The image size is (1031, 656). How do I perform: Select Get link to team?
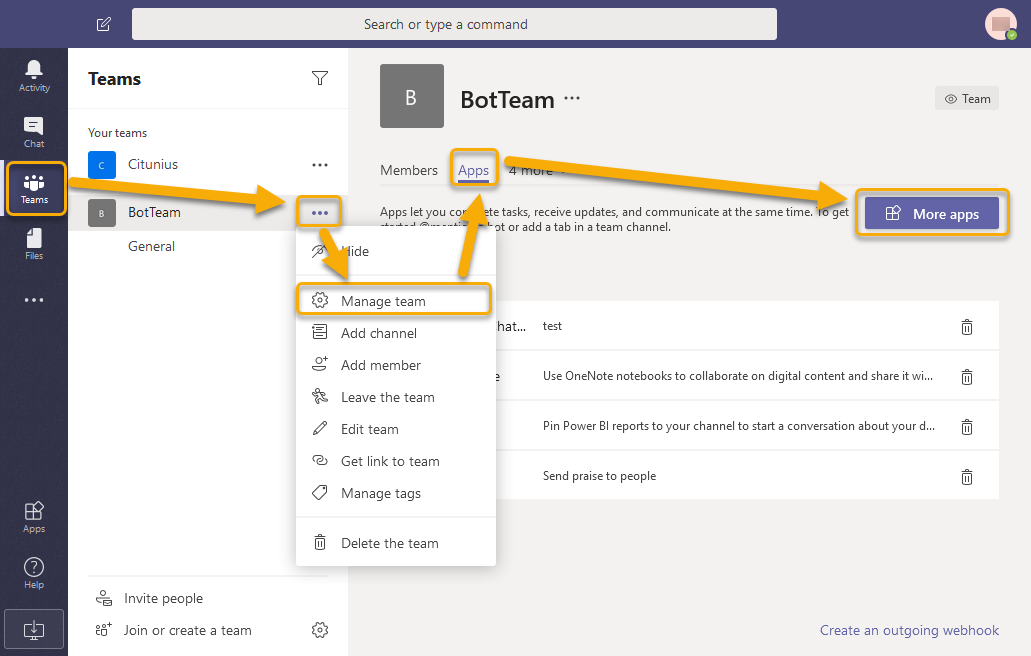pyautogui.click(x=396, y=461)
